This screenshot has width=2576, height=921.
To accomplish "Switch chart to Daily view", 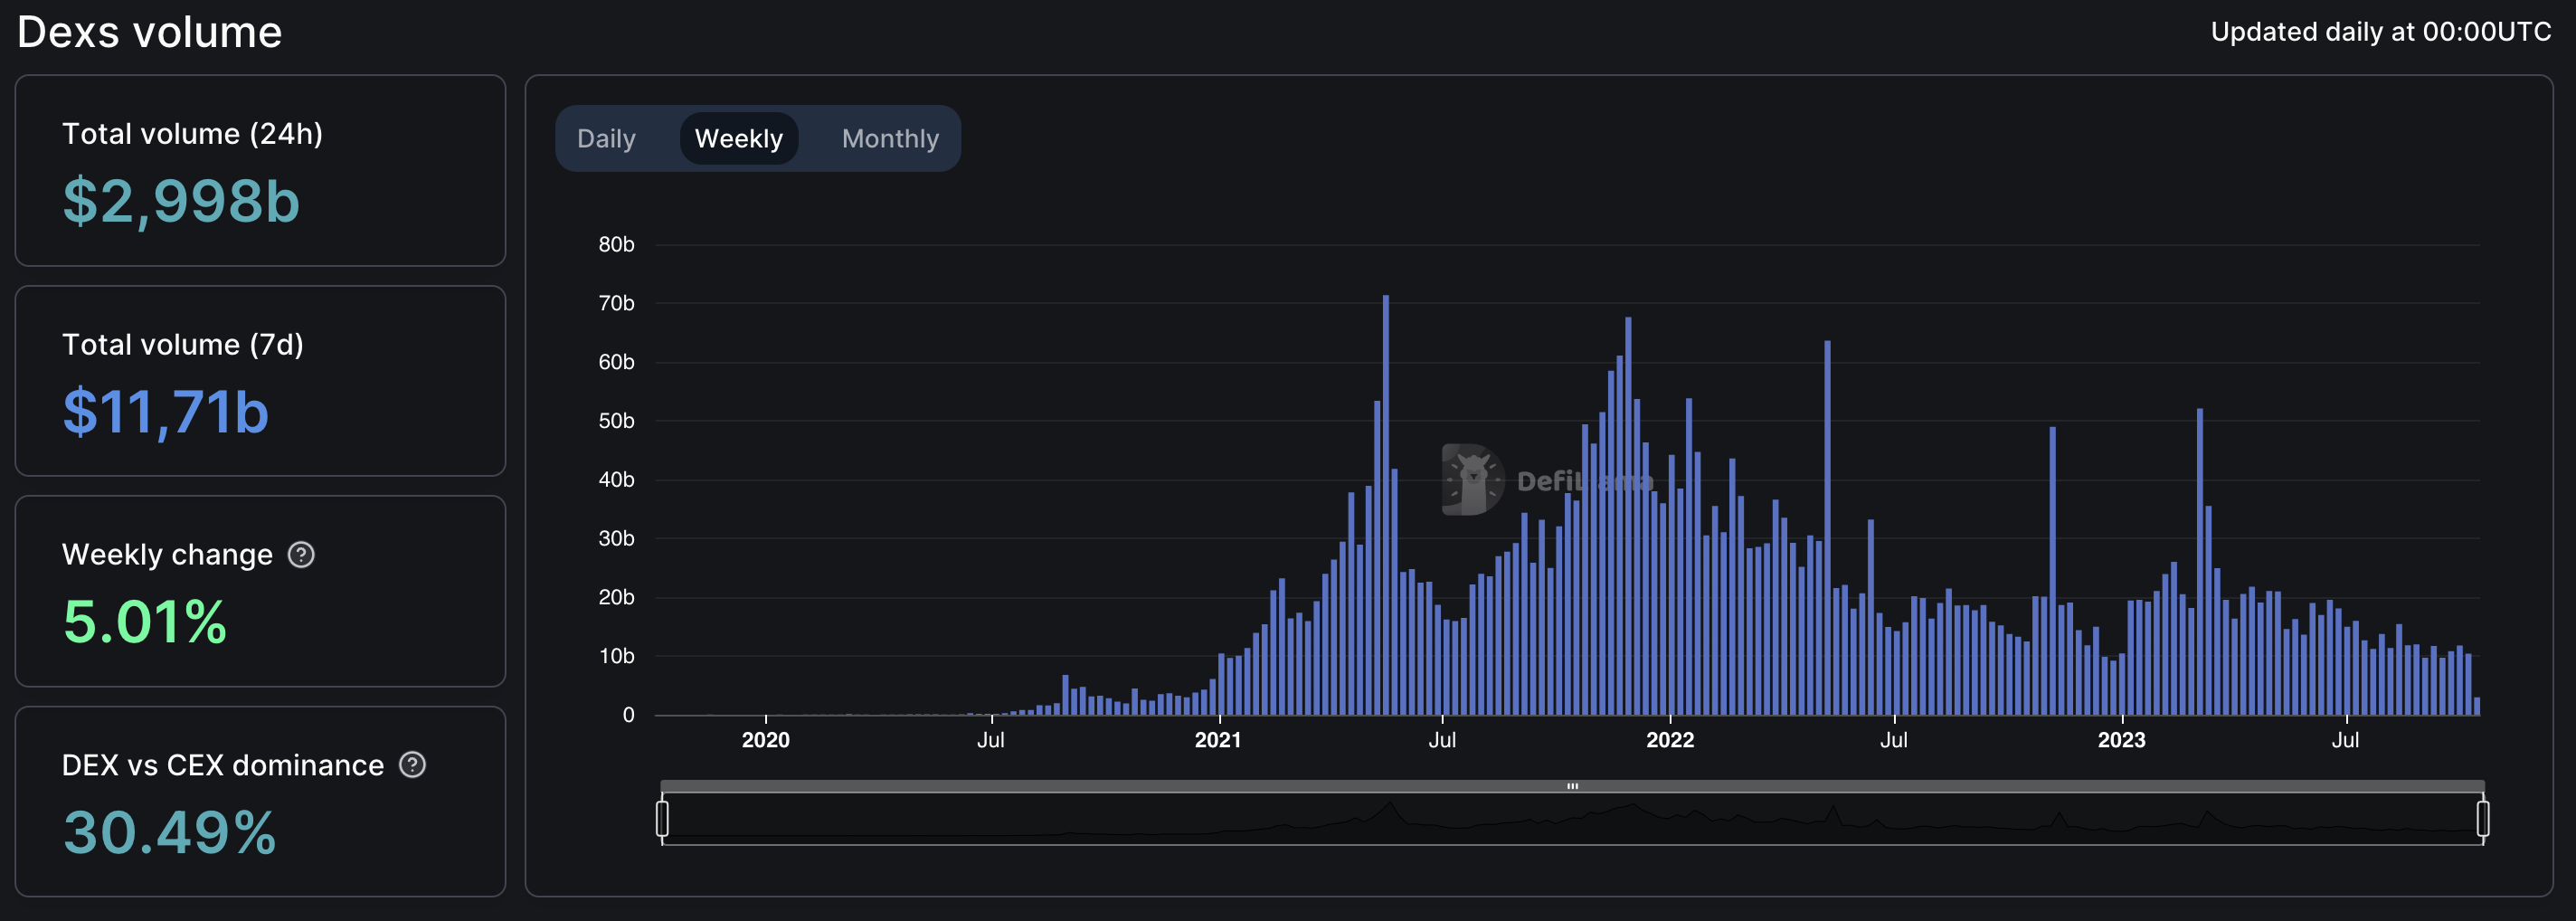I will coord(606,139).
